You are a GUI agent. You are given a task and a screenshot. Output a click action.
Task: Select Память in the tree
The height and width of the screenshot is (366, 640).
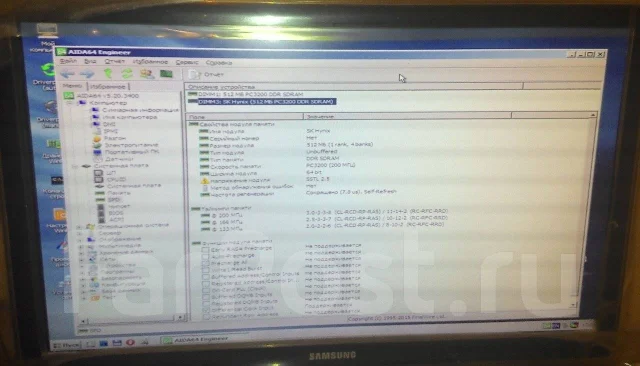[x=118, y=193]
